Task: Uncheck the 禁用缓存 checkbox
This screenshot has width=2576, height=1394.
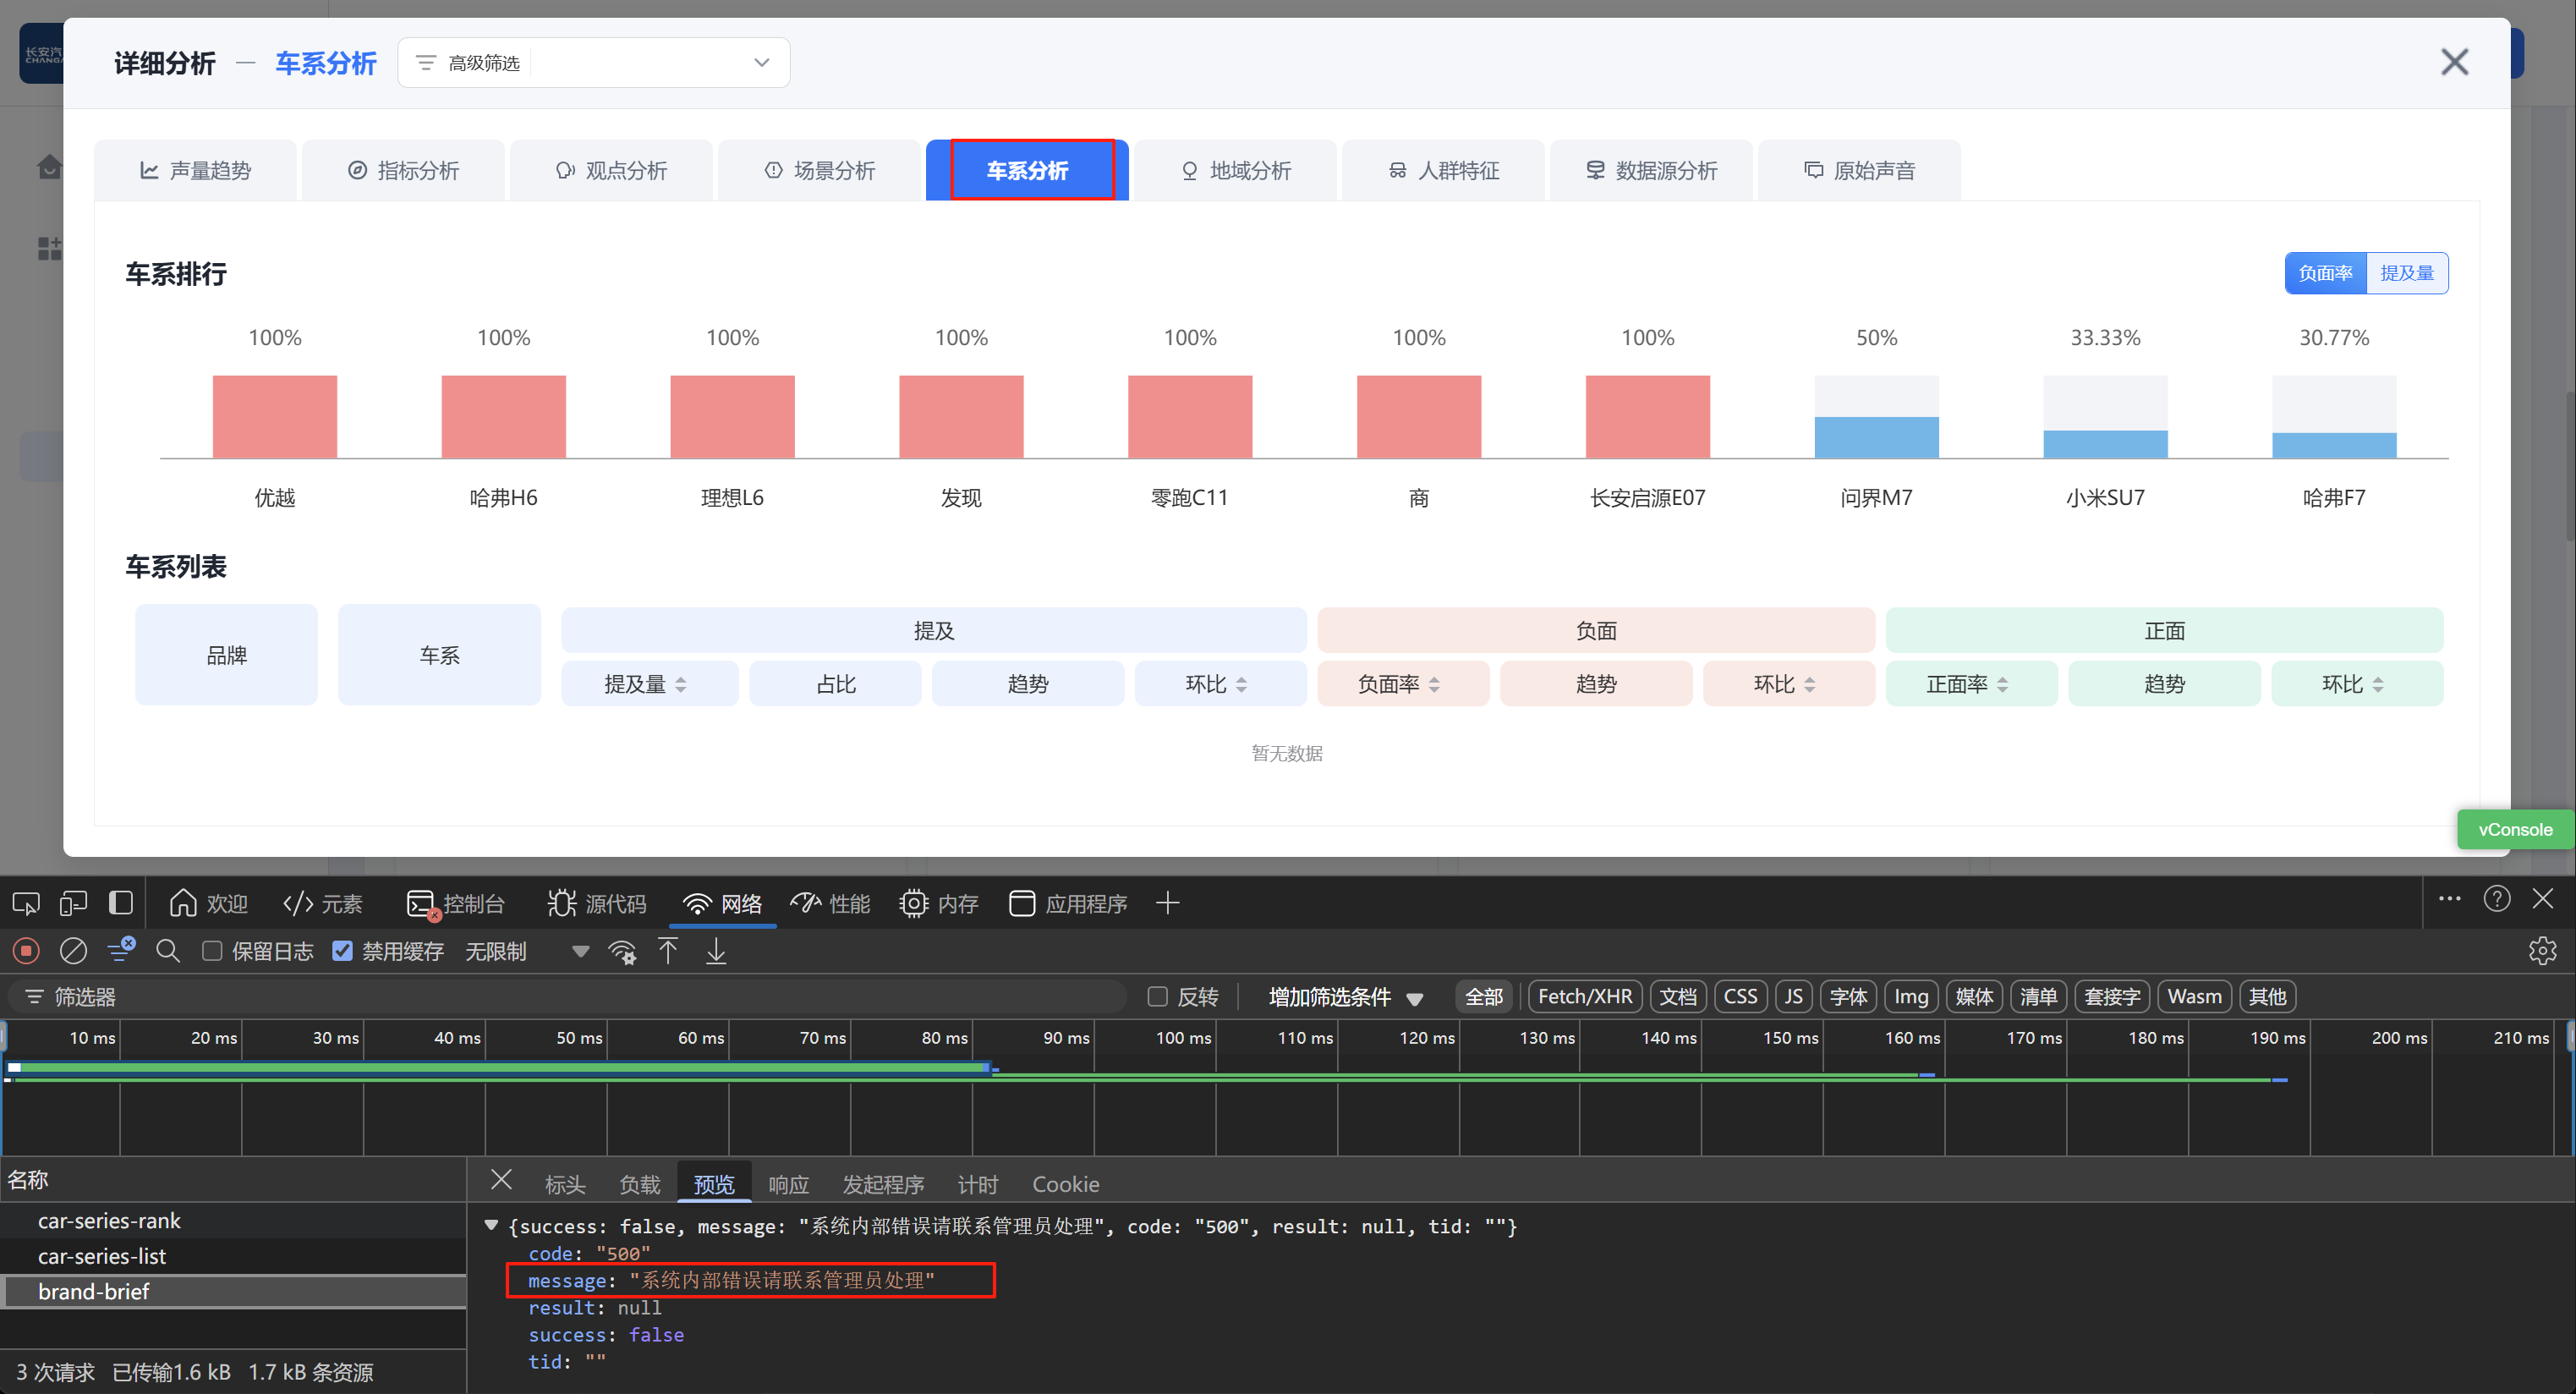Action: point(342,951)
